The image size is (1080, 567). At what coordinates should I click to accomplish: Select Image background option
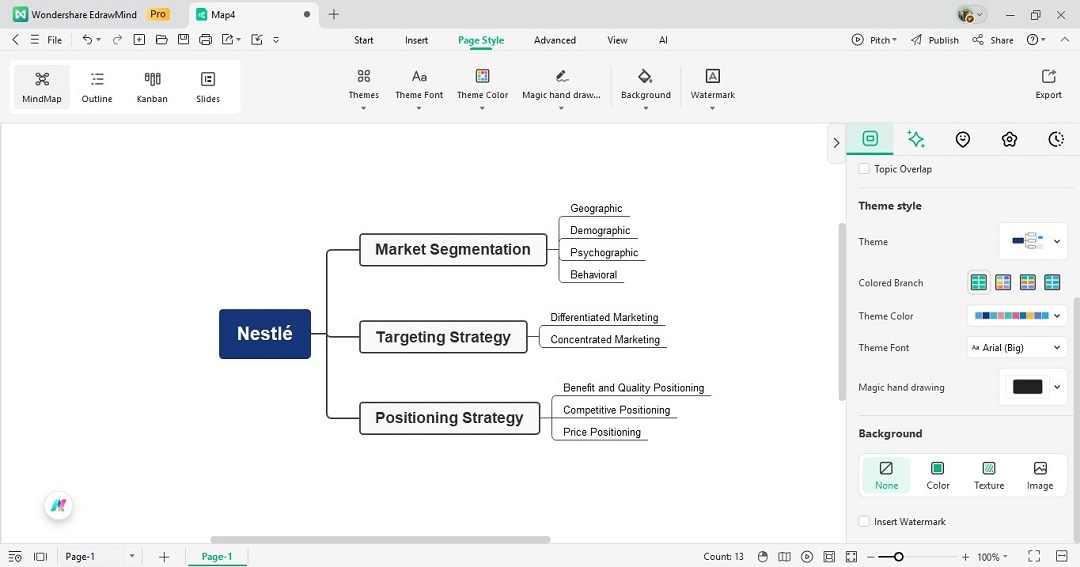1040,475
